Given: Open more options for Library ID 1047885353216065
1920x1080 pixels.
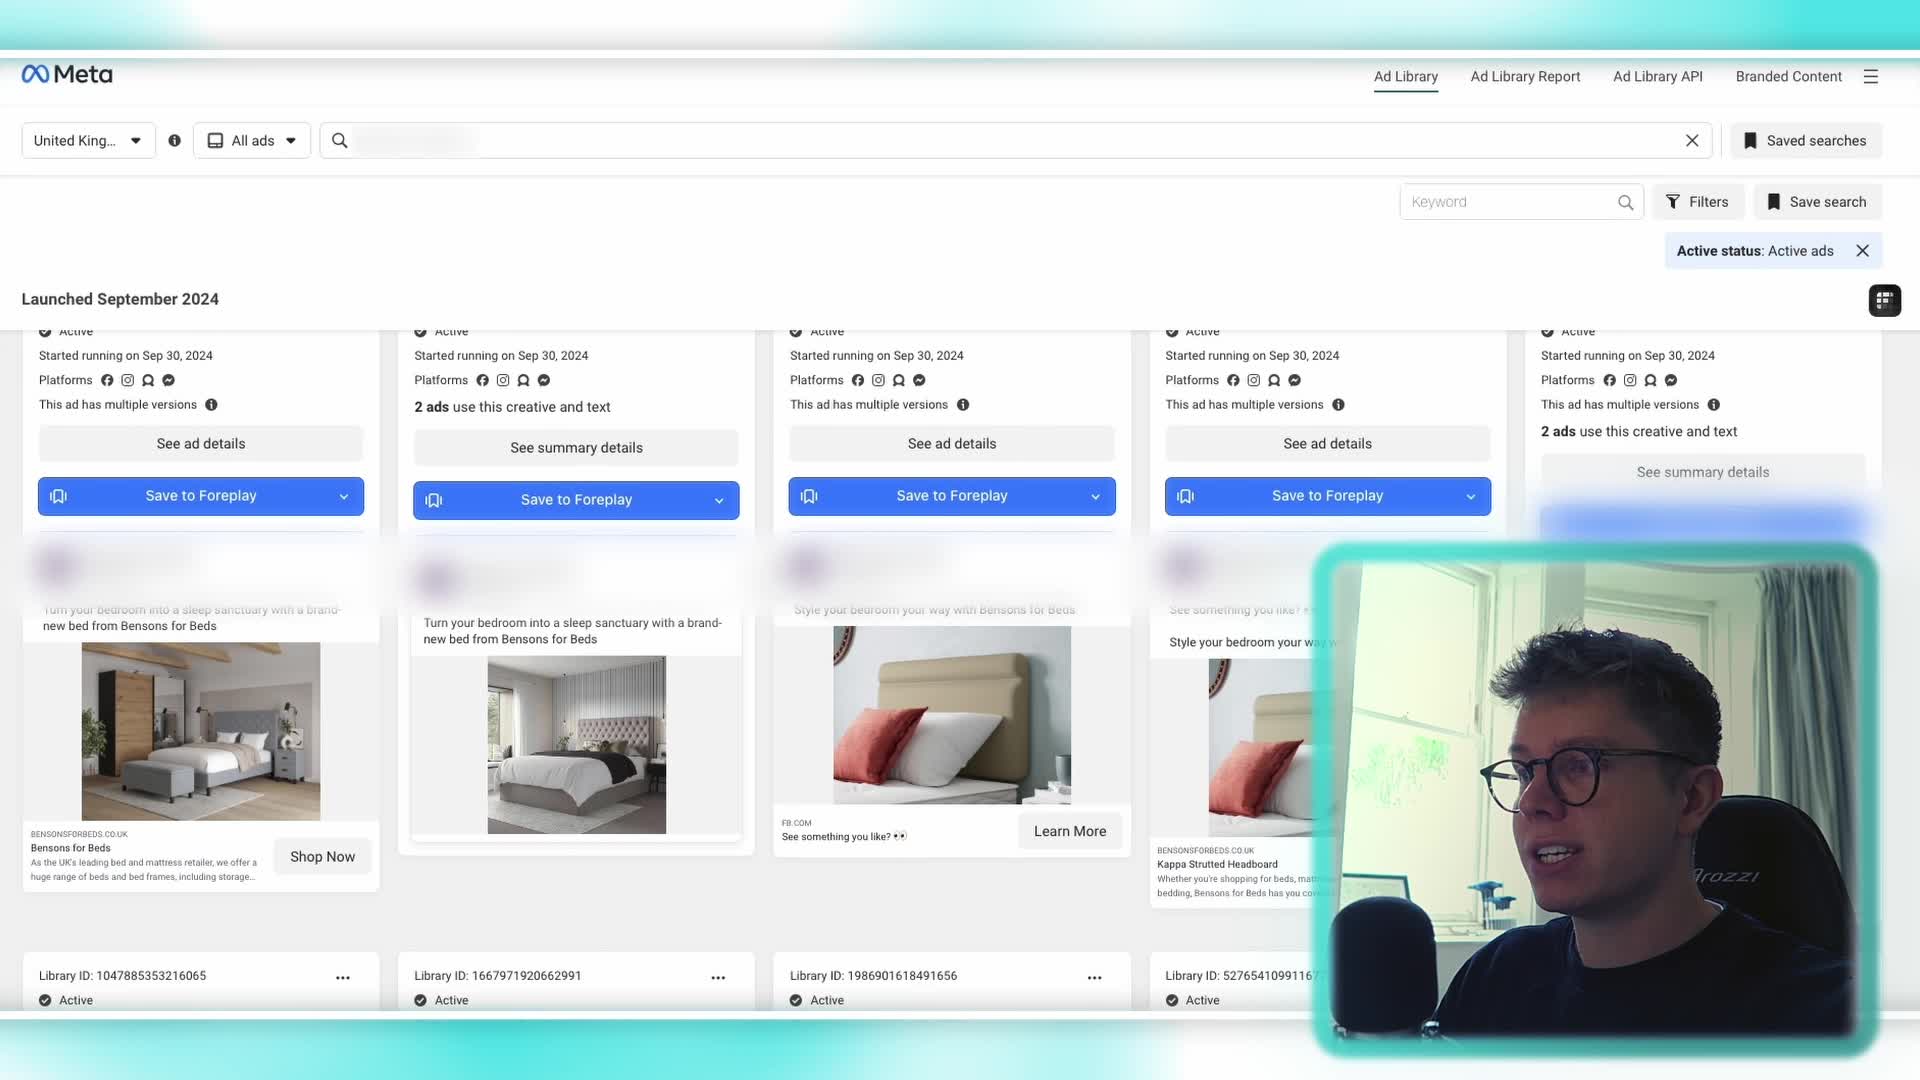Looking at the screenshot, I should pyautogui.click(x=343, y=978).
